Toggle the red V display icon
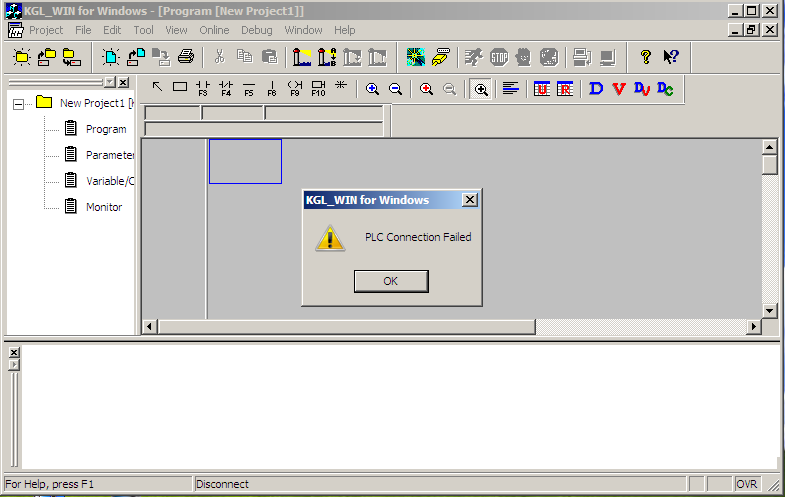 (x=619, y=89)
